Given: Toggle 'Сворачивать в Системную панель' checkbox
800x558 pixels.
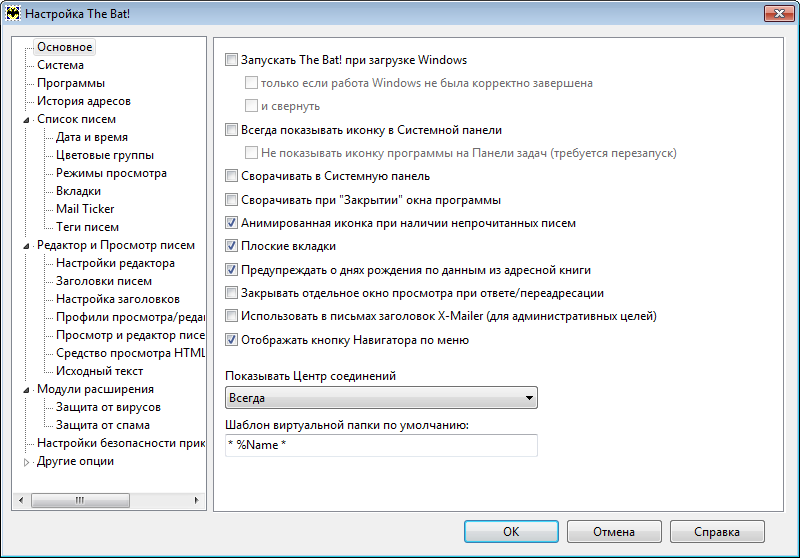Looking at the screenshot, I should (232, 176).
